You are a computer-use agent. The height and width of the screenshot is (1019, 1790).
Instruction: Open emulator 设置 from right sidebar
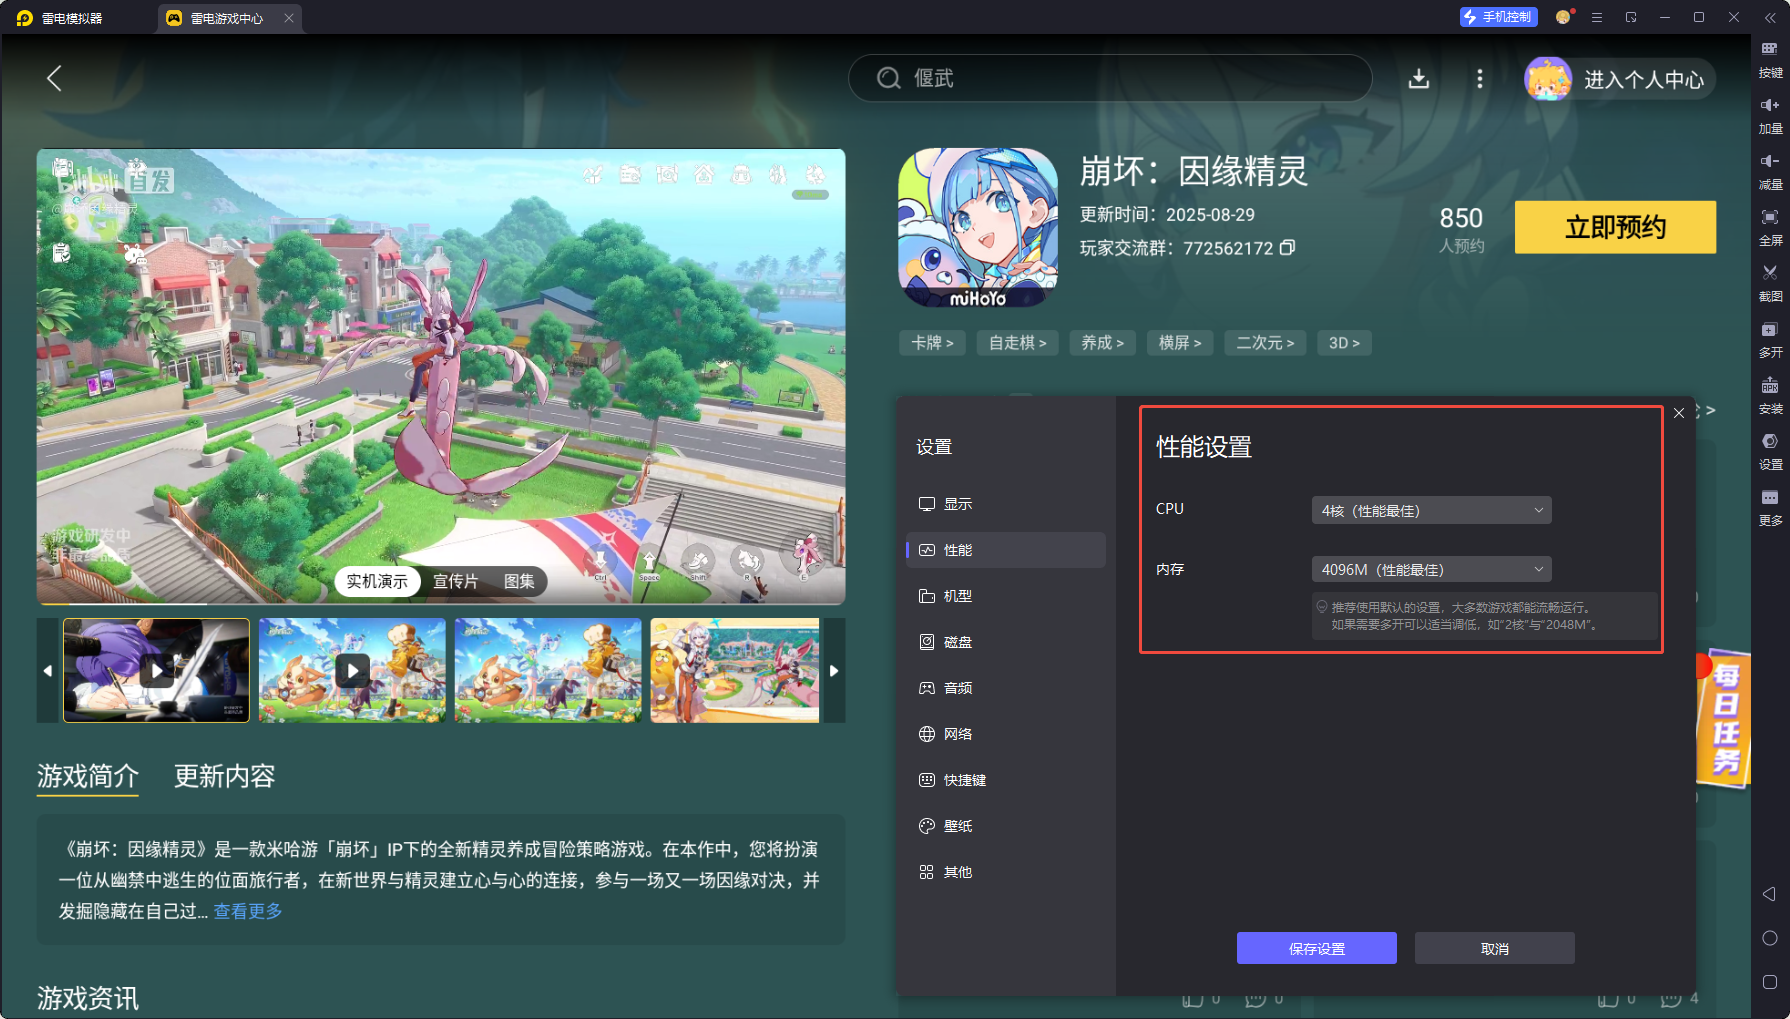[x=1770, y=451]
